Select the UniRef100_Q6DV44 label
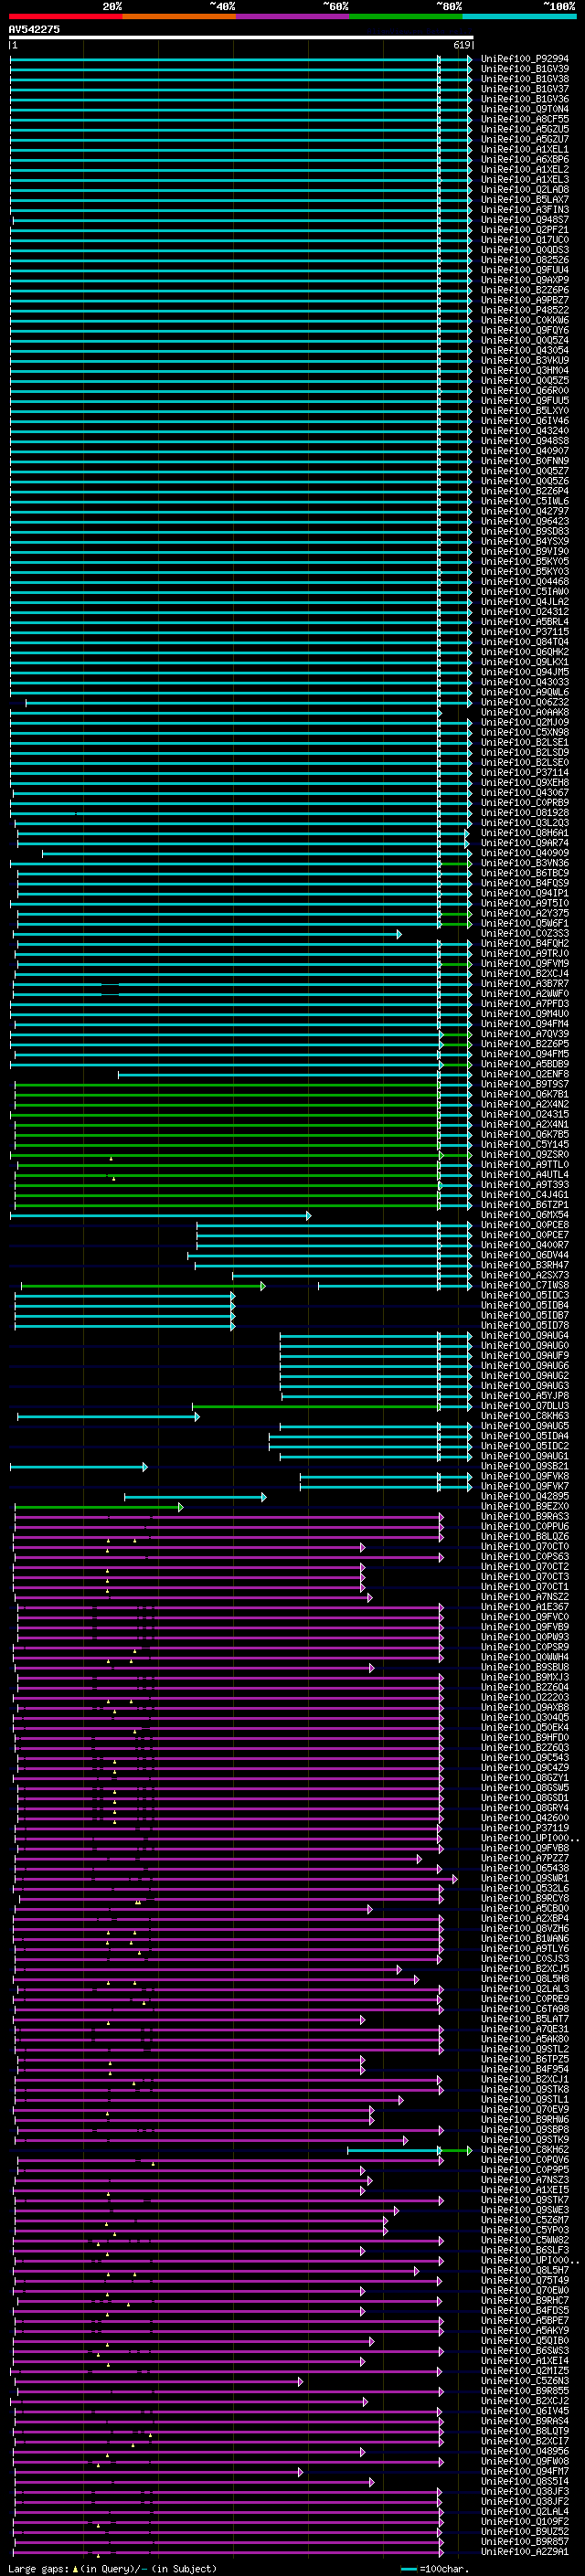585x2576 pixels. pyautogui.click(x=525, y=1255)
